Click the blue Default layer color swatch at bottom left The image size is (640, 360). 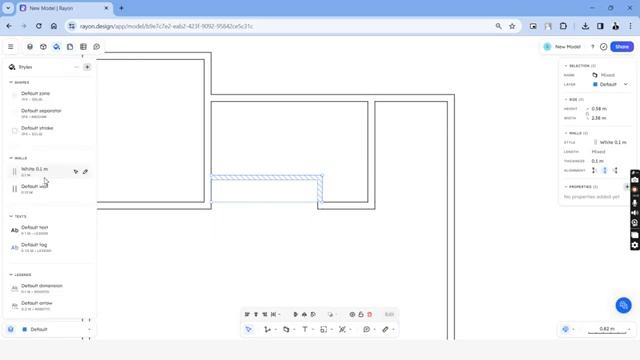24,329
